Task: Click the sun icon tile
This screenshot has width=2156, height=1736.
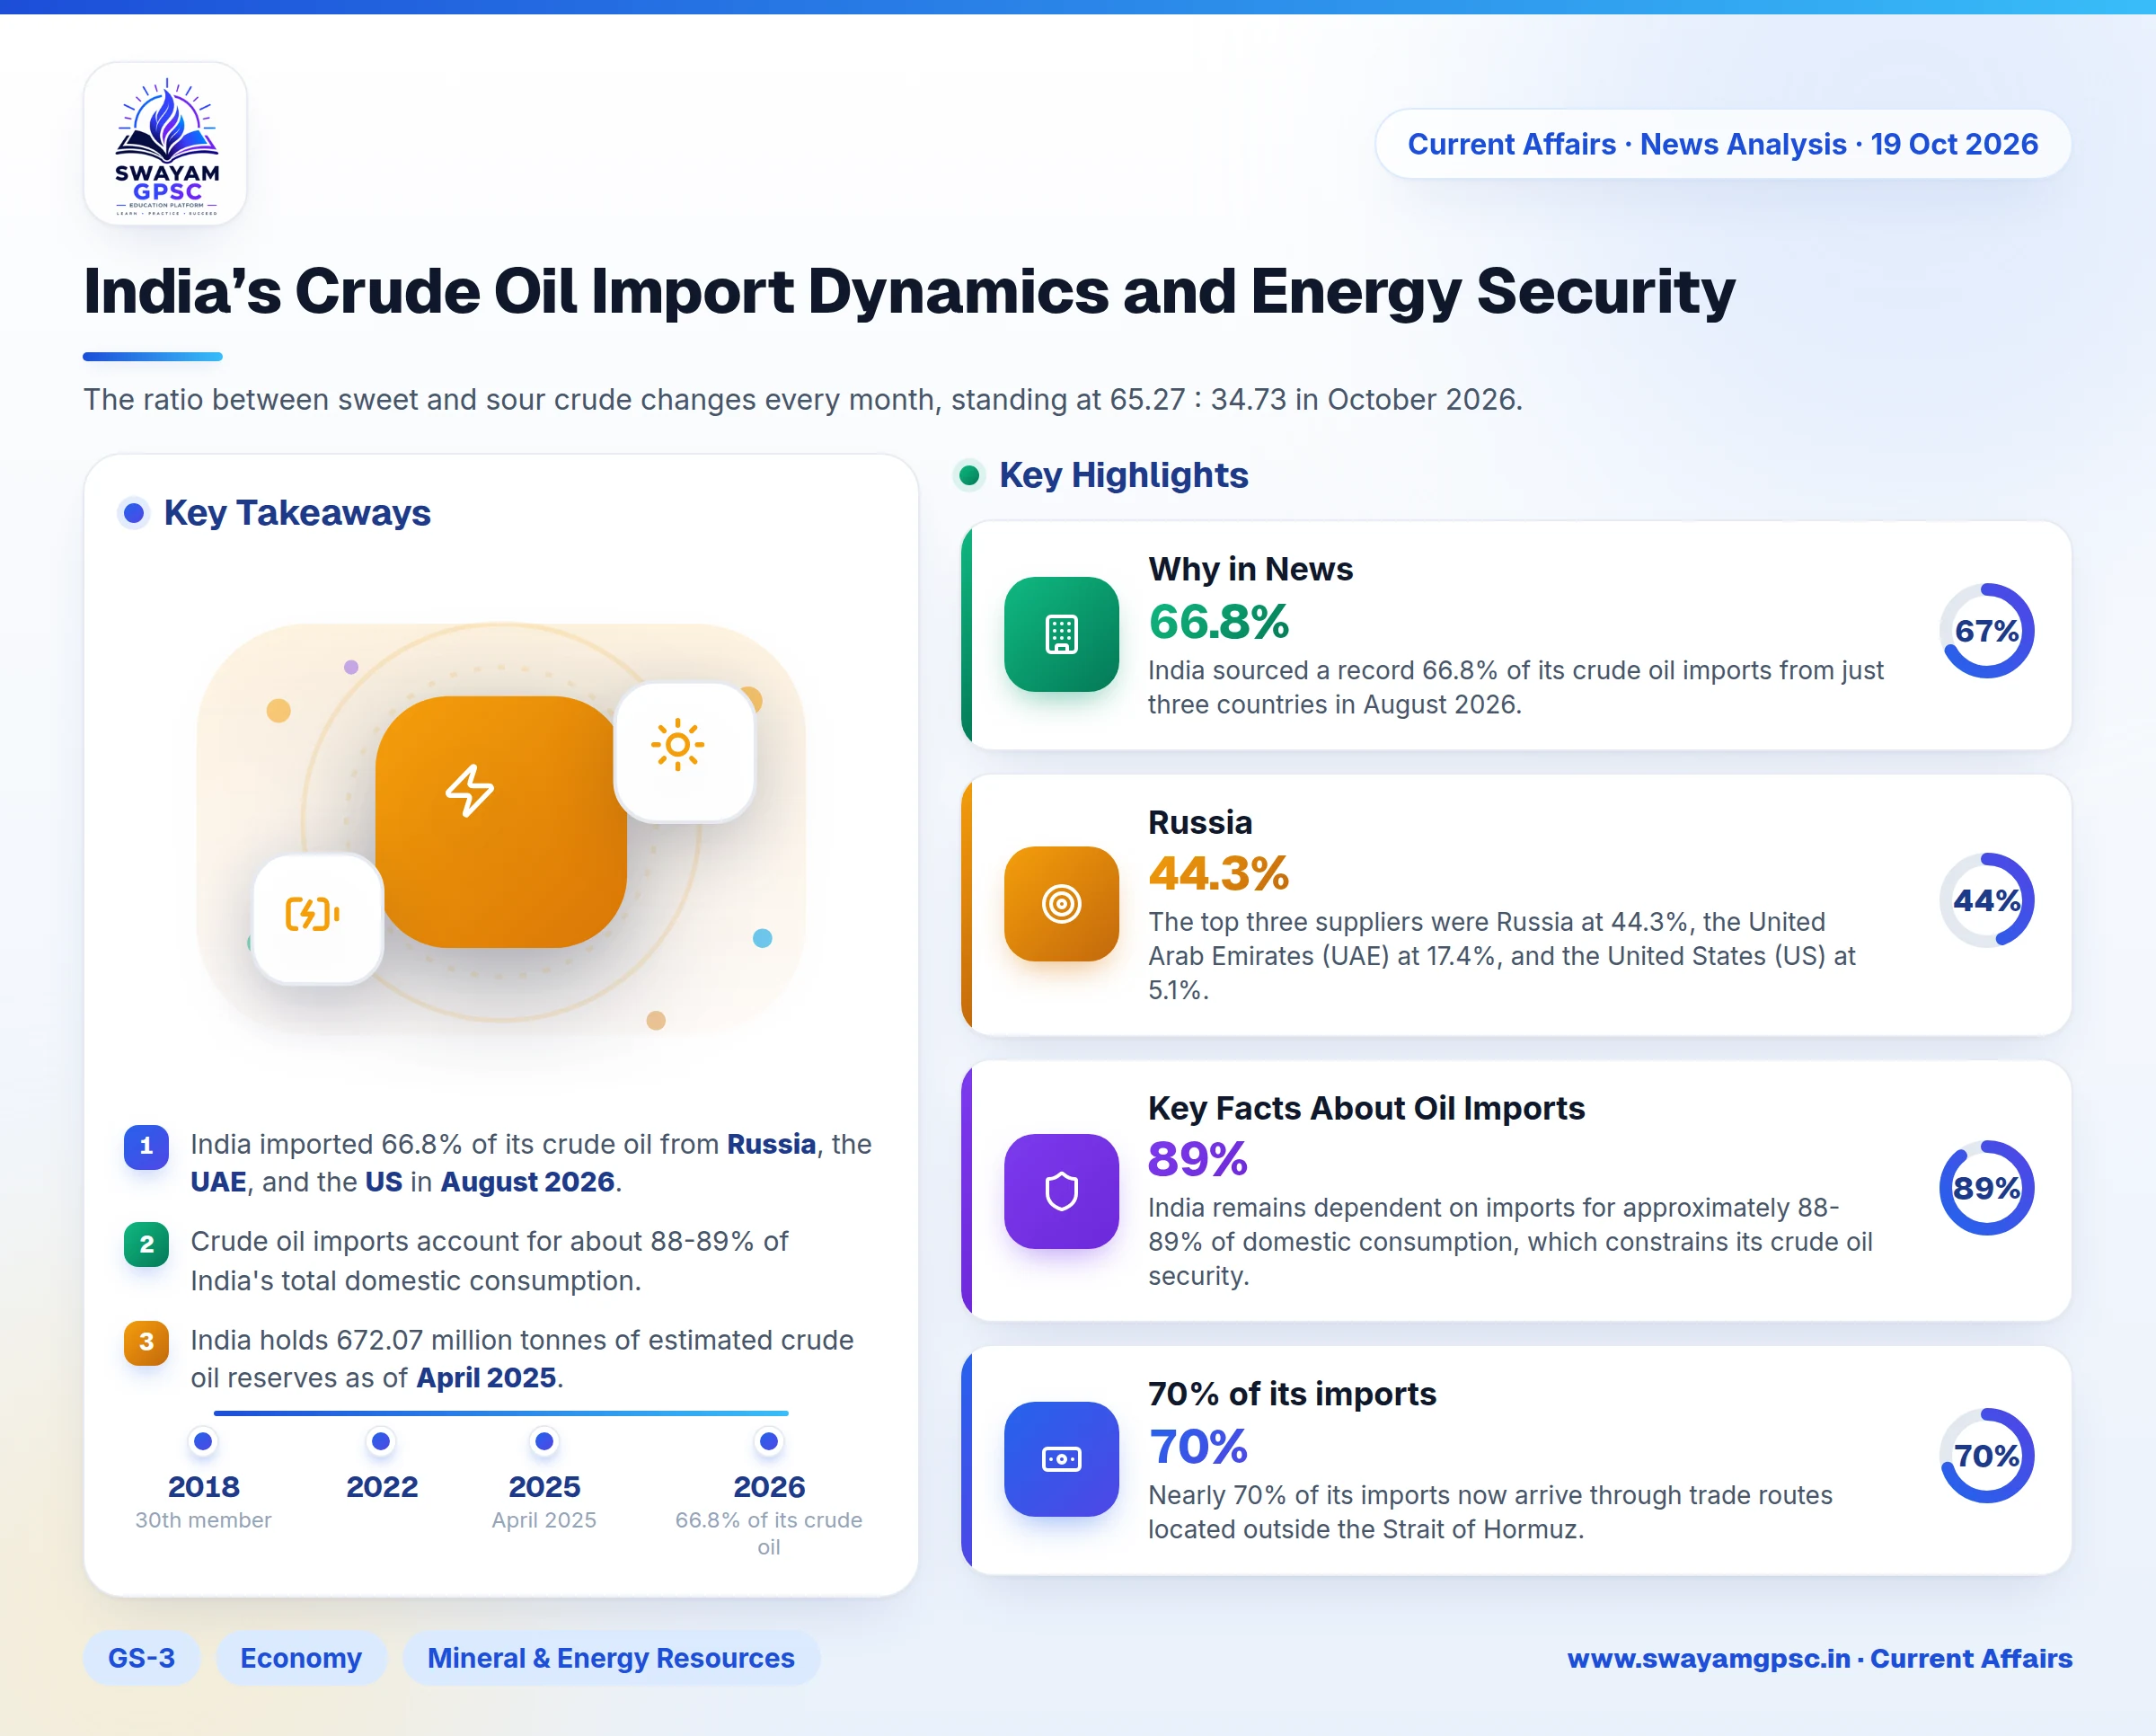Action: (684, 752)
